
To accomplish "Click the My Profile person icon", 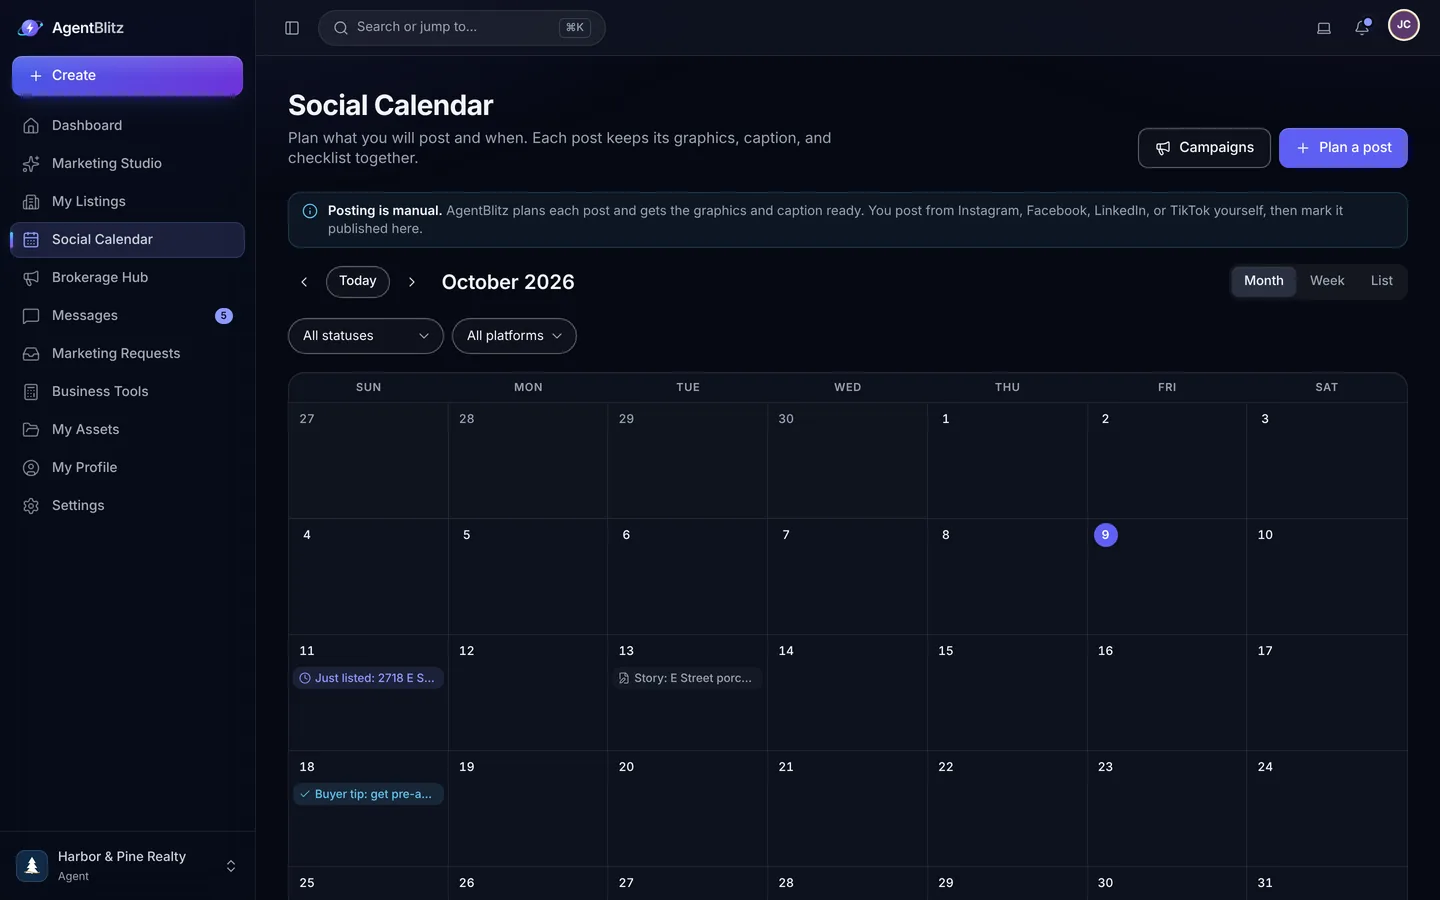I will 31,468.
